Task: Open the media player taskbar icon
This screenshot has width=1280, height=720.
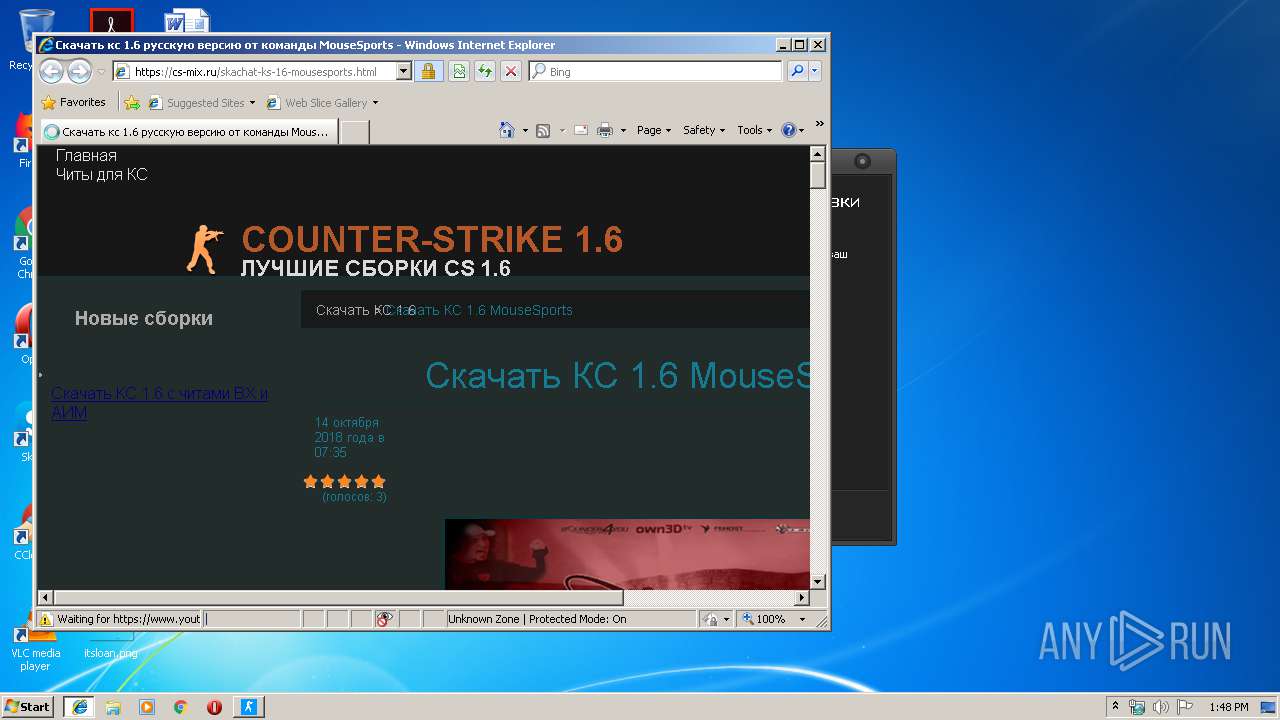Action: (x=147, y=707)
